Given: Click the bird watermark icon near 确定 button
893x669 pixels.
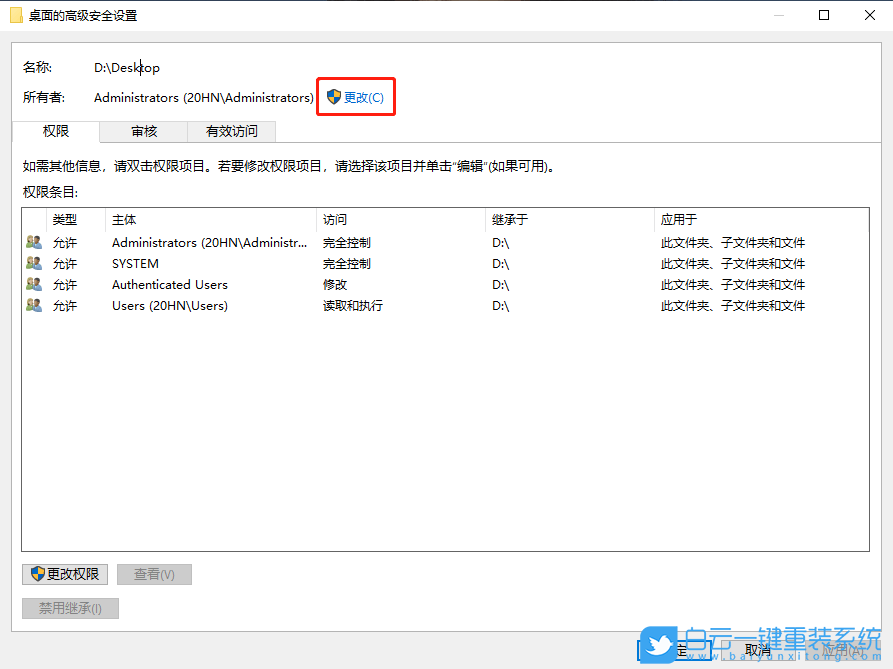Looking at the screenshot, I should coord(659,647).
